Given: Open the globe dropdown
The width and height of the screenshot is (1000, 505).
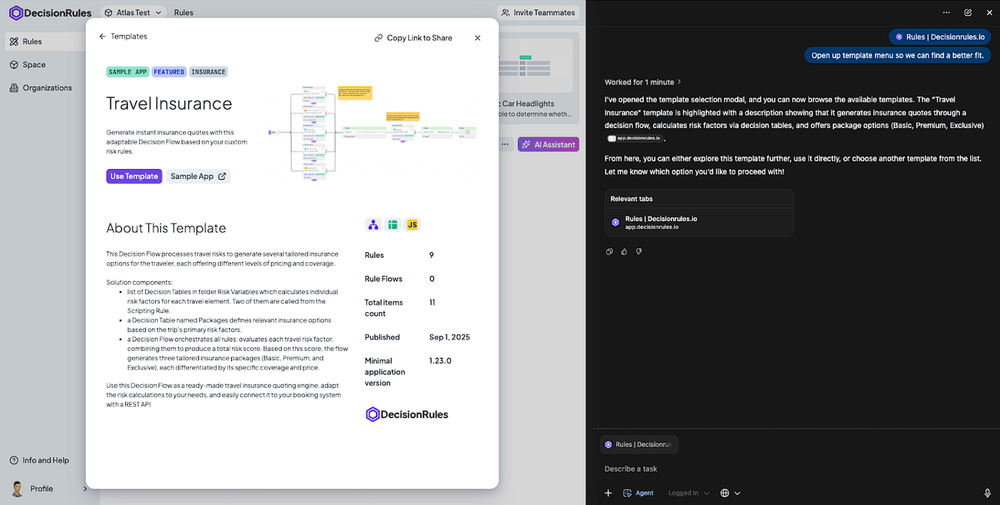Looking at the screenshot, I should [730, 493].
